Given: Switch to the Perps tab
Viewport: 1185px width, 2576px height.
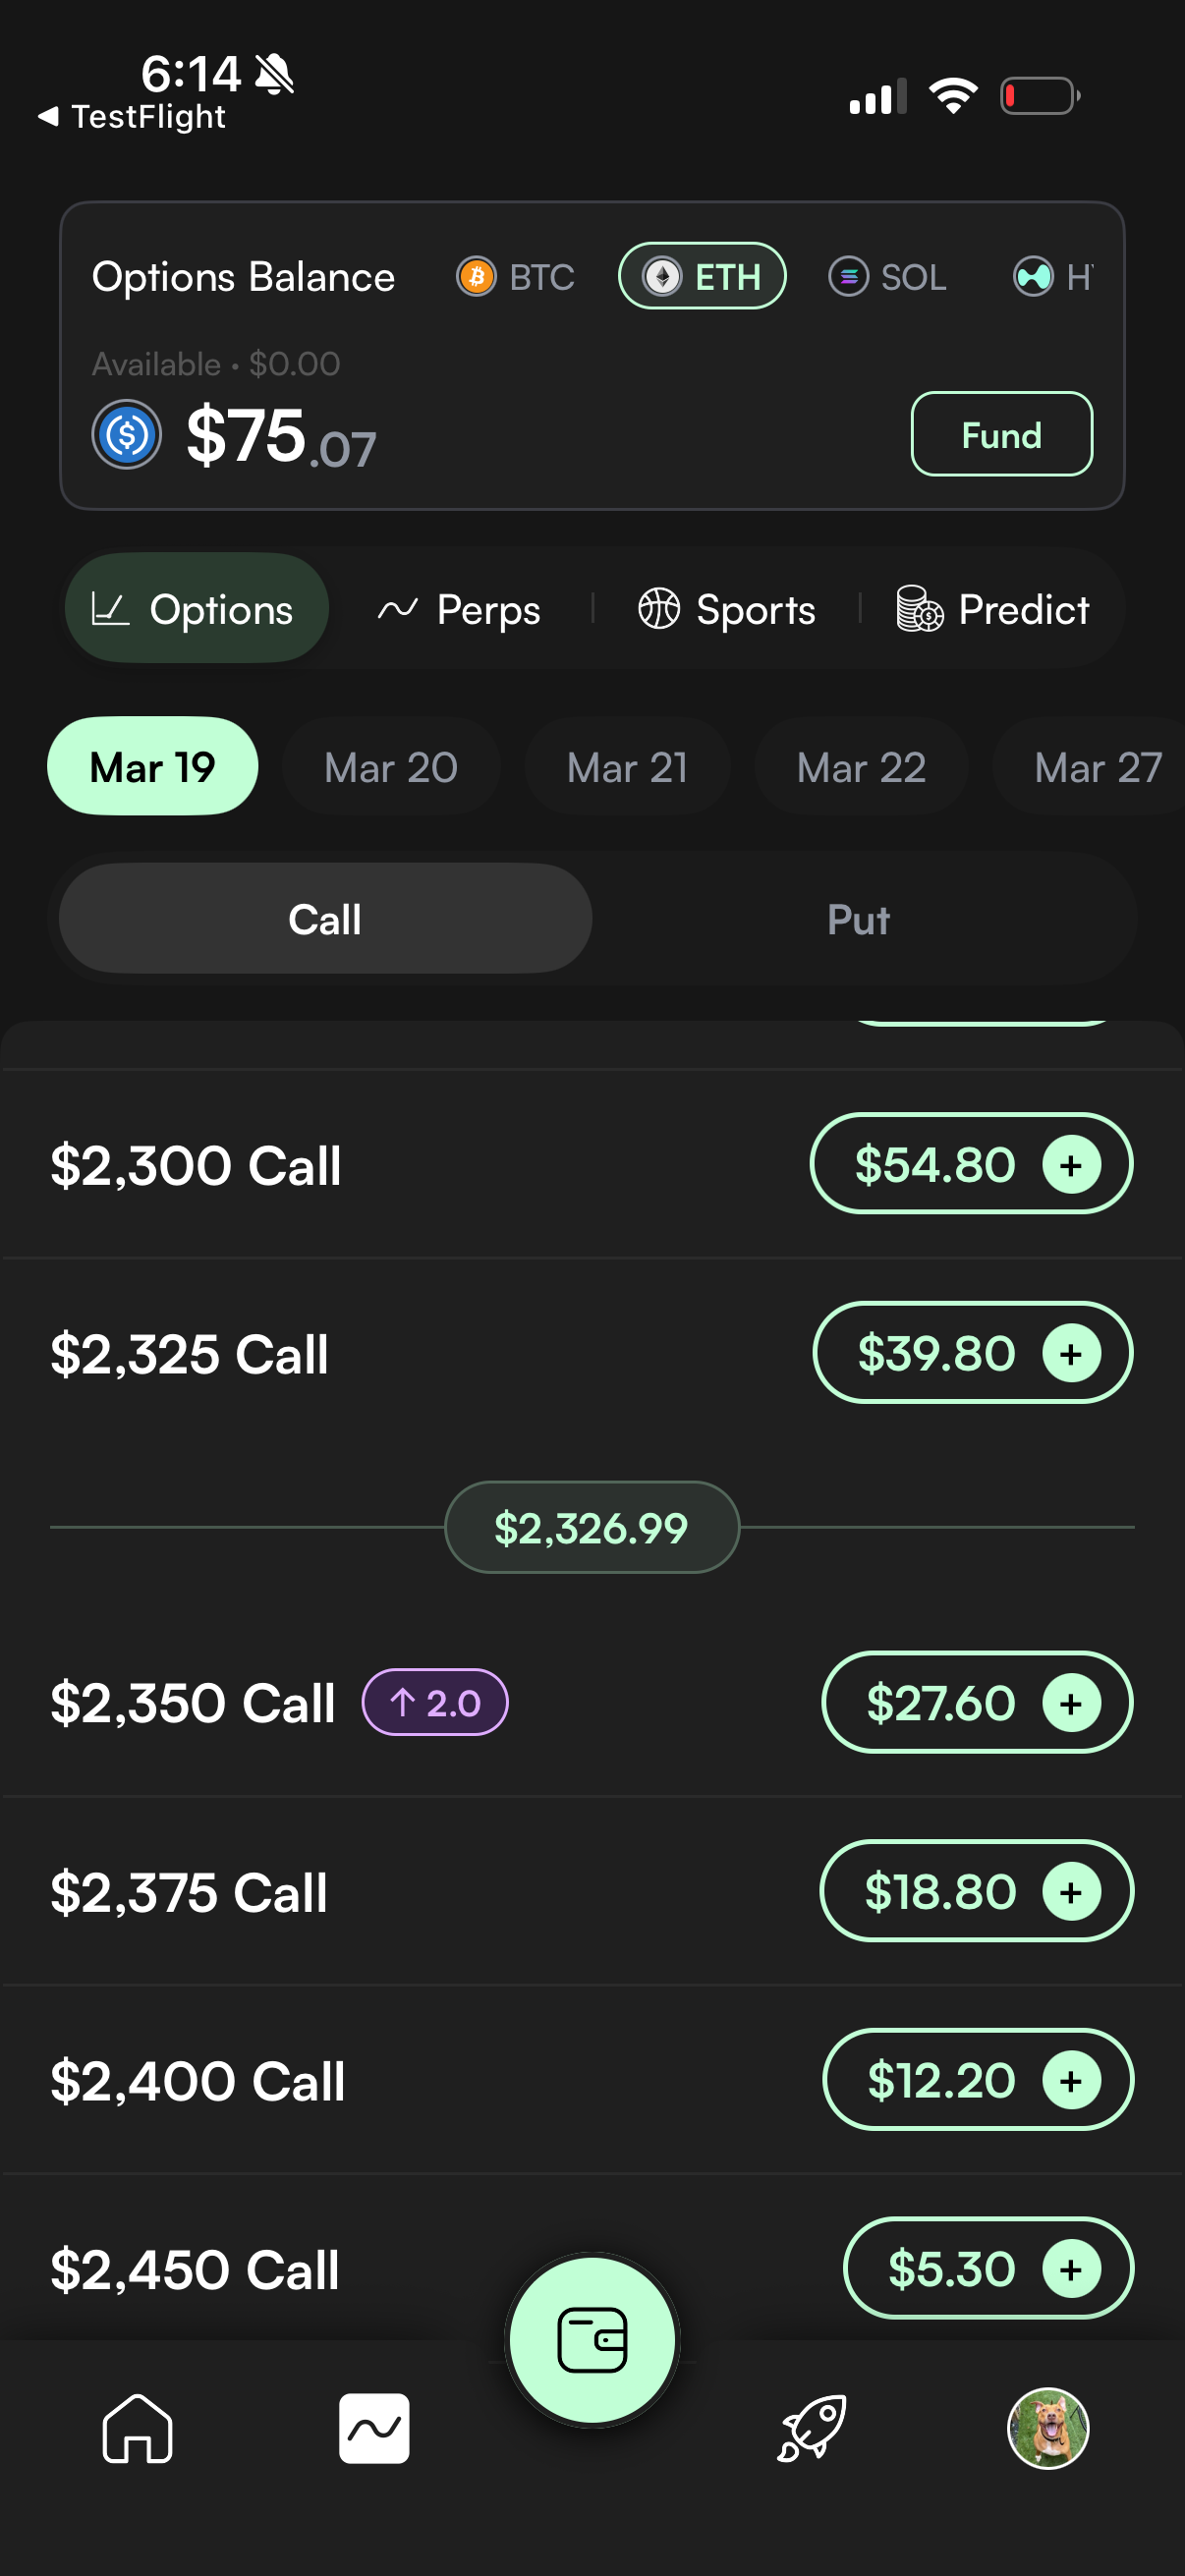Looking at the screenshot, I should [460, 609].
